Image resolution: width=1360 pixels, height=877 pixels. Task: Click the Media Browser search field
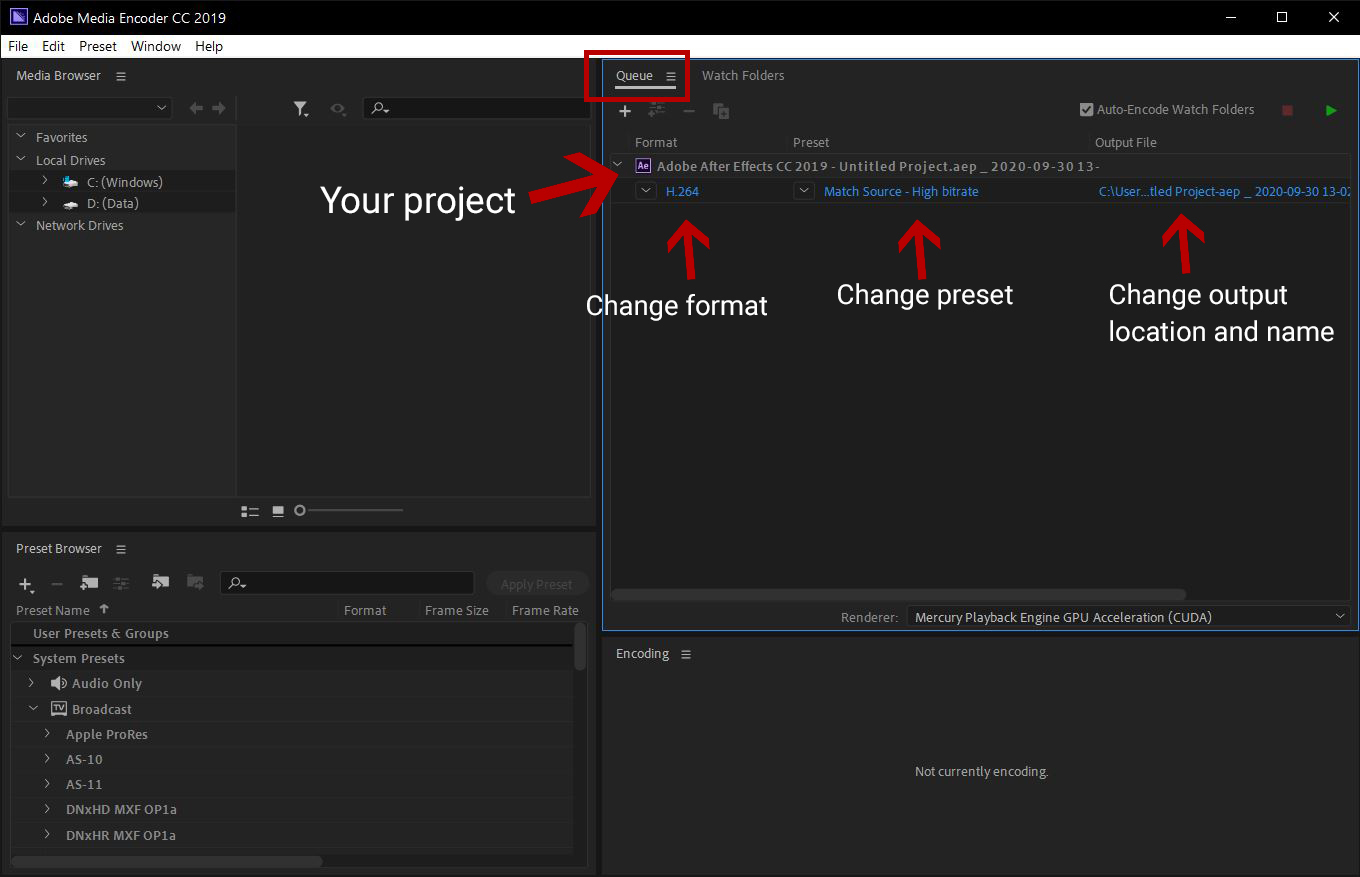click(x=476, y=108)
